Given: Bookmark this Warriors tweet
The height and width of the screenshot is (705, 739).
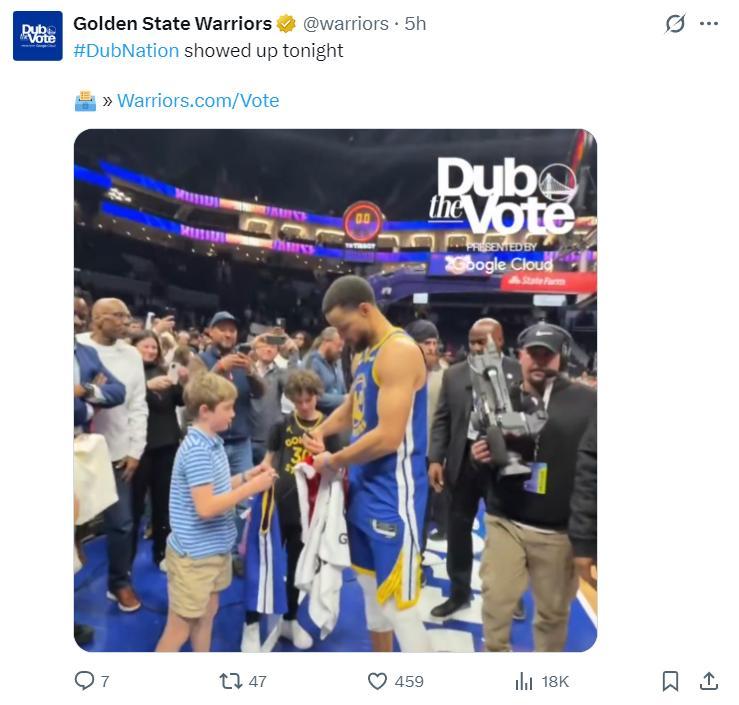Looking at the screenshot, I should 670,681.
